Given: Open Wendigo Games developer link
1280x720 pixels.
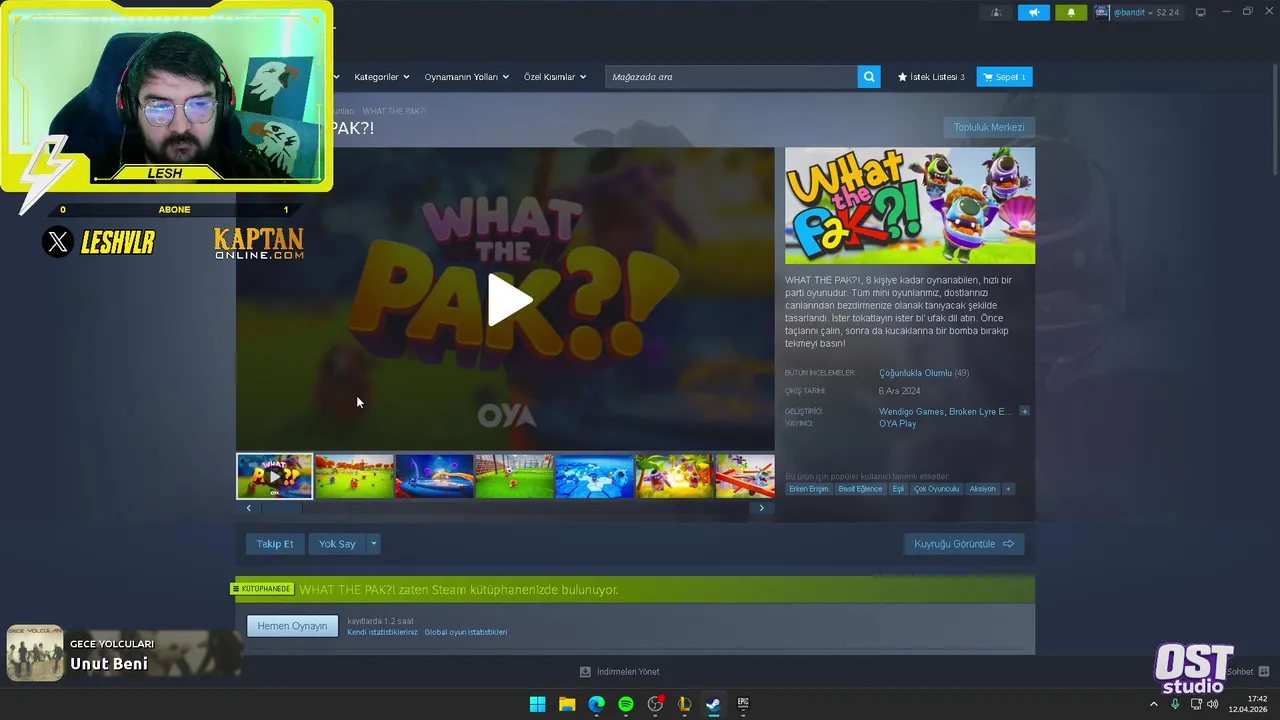Looking at the screenshot, I should 911,411.
